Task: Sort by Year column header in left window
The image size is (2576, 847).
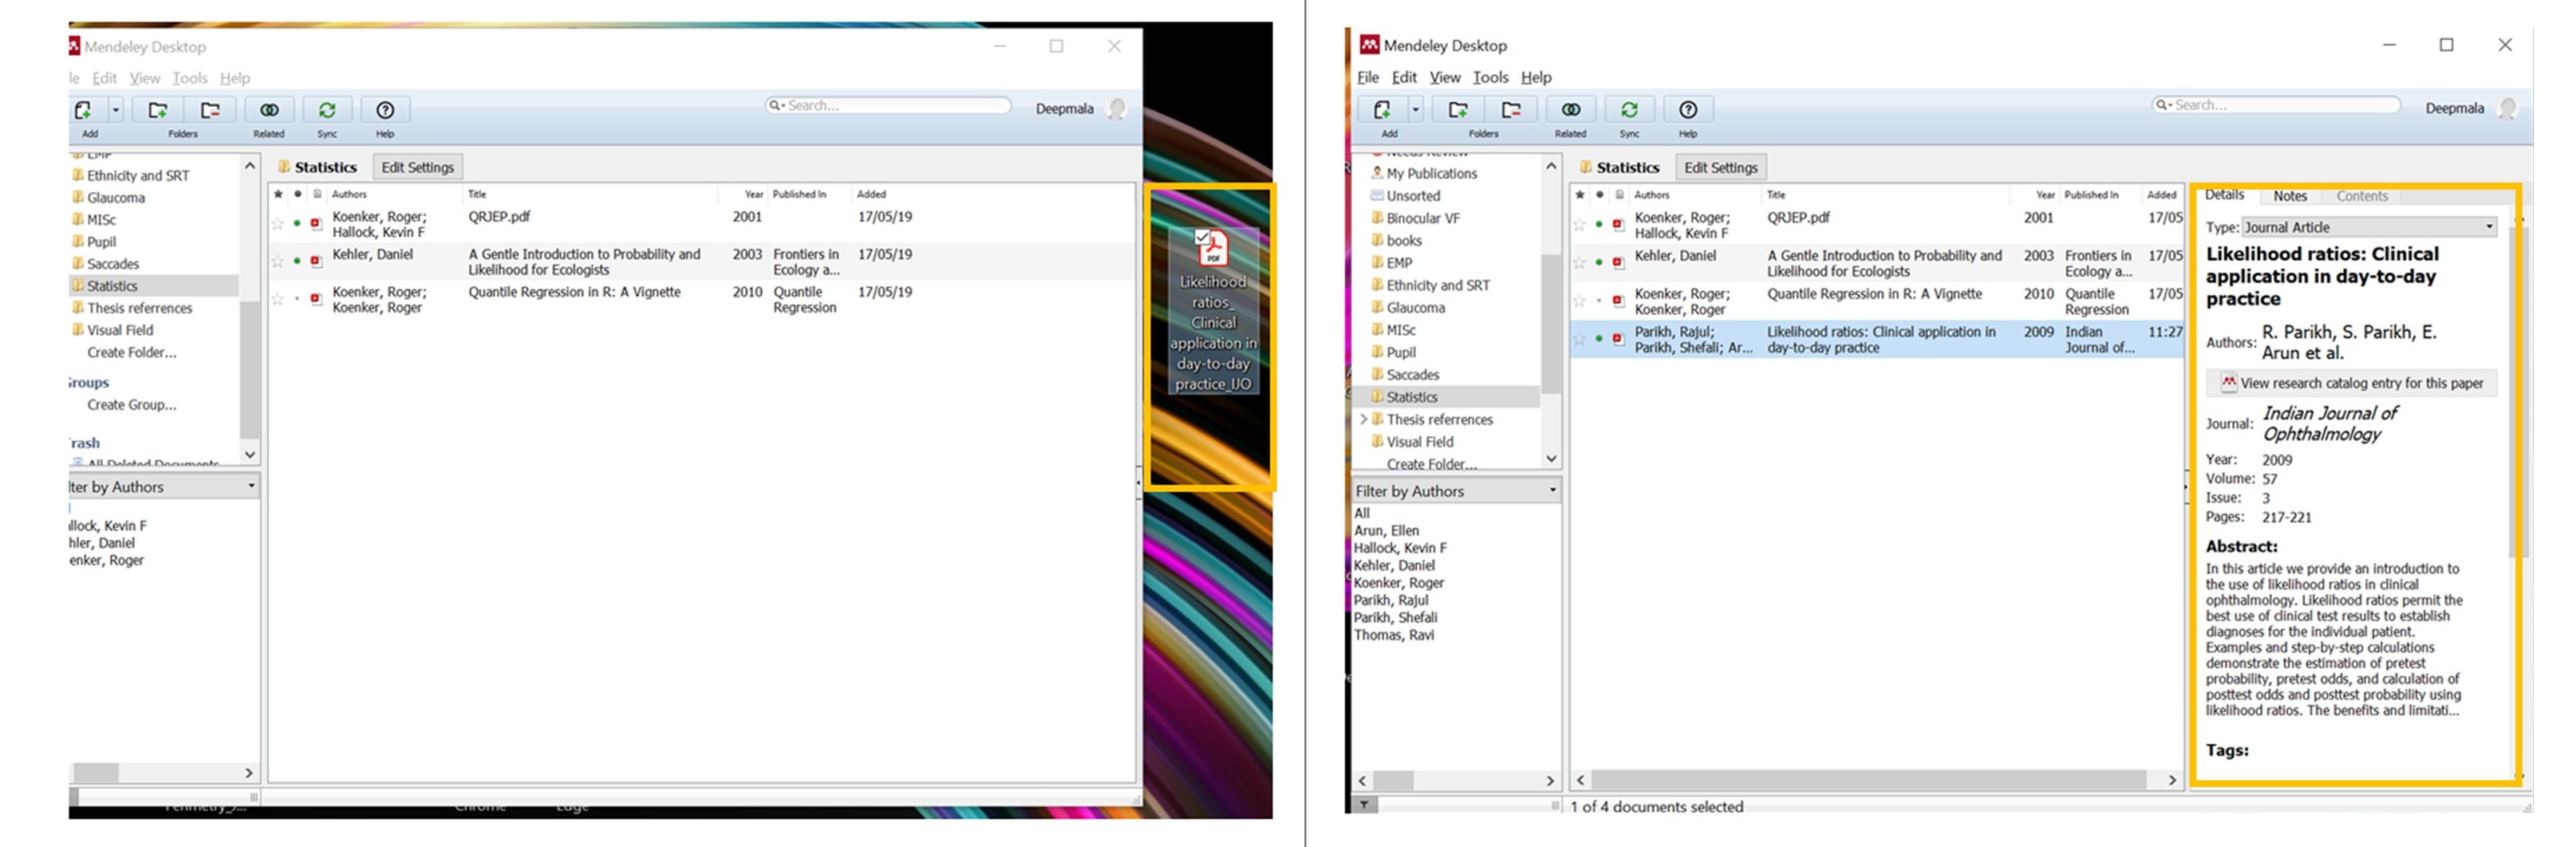Action: click(x=753, y=194)
